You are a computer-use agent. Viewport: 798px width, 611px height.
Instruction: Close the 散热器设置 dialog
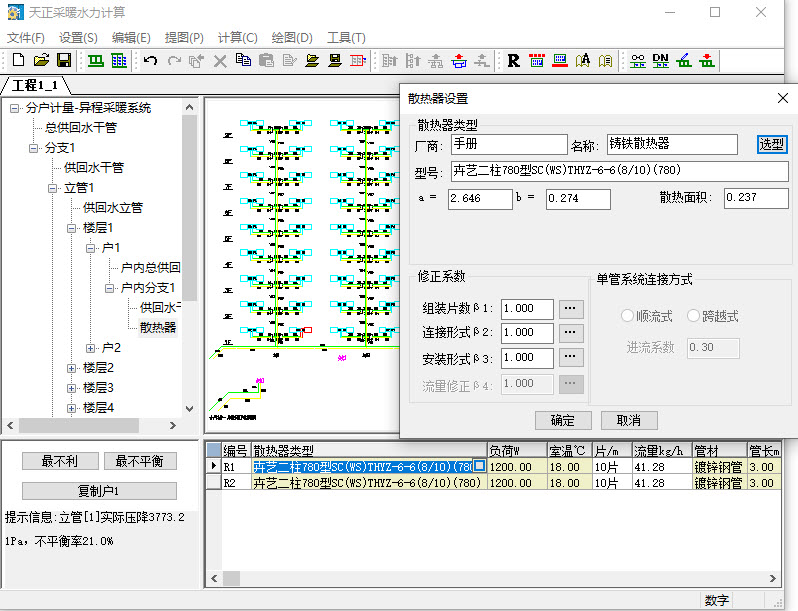tap(783, 98)
